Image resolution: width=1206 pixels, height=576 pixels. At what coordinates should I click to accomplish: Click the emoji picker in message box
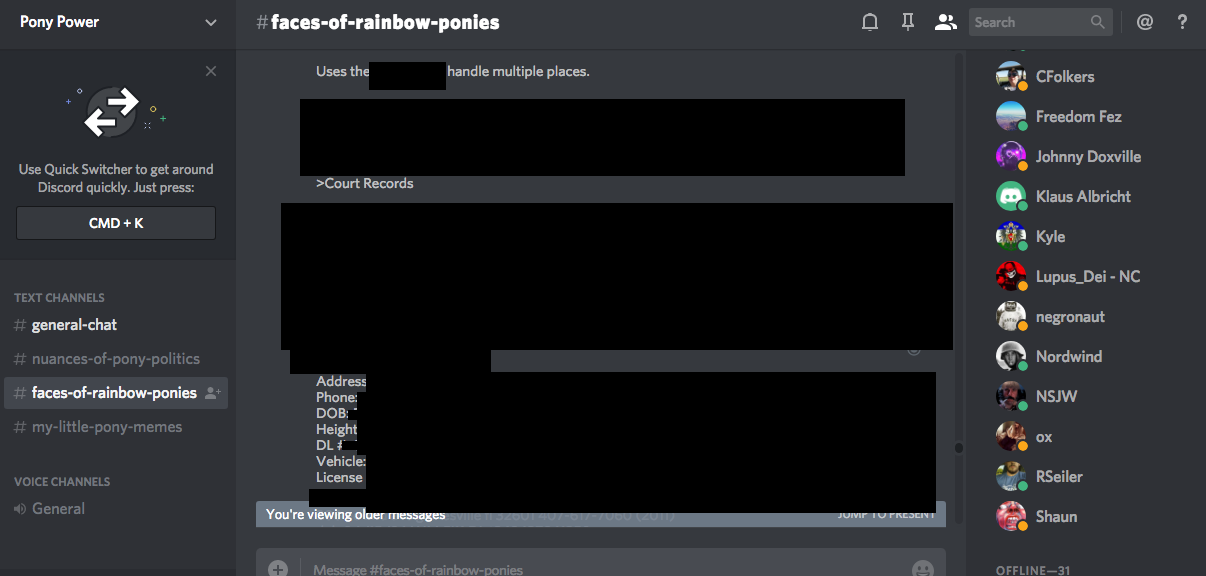[x=922, y=568]
